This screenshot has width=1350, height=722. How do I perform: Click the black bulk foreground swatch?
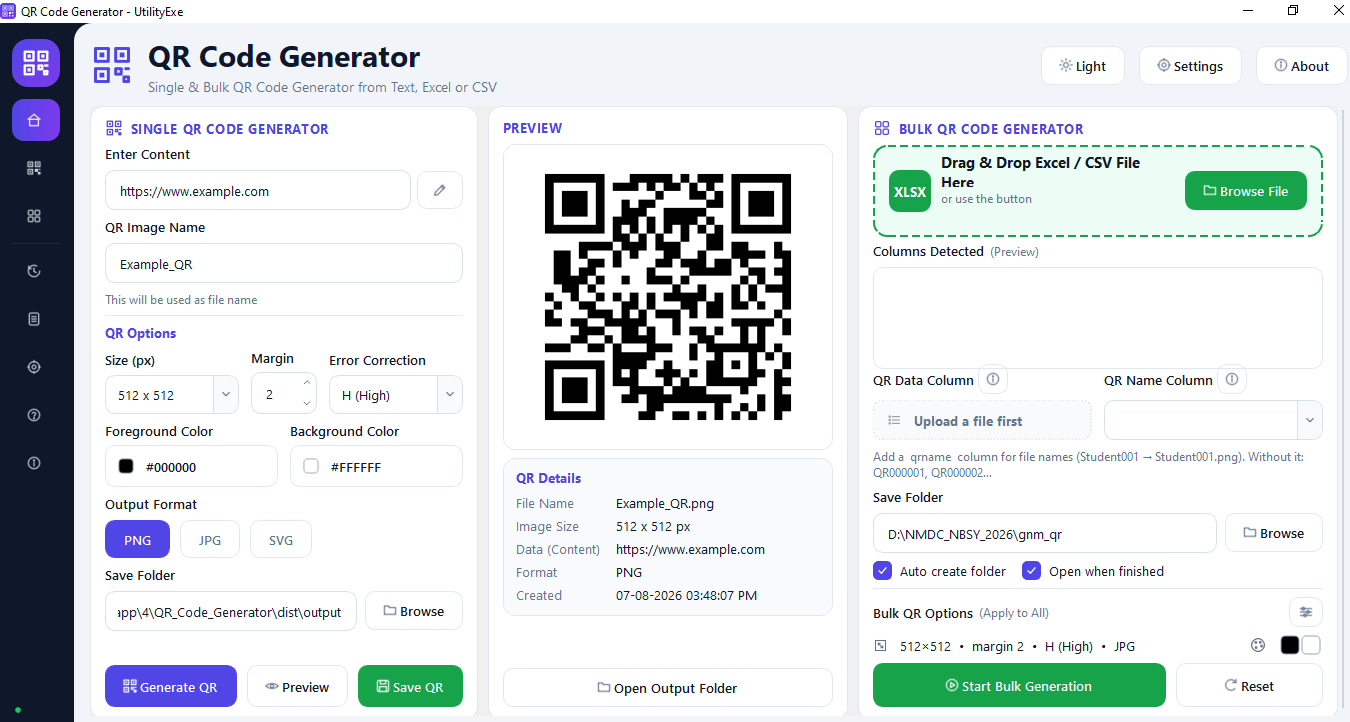tap(1290, 645)
